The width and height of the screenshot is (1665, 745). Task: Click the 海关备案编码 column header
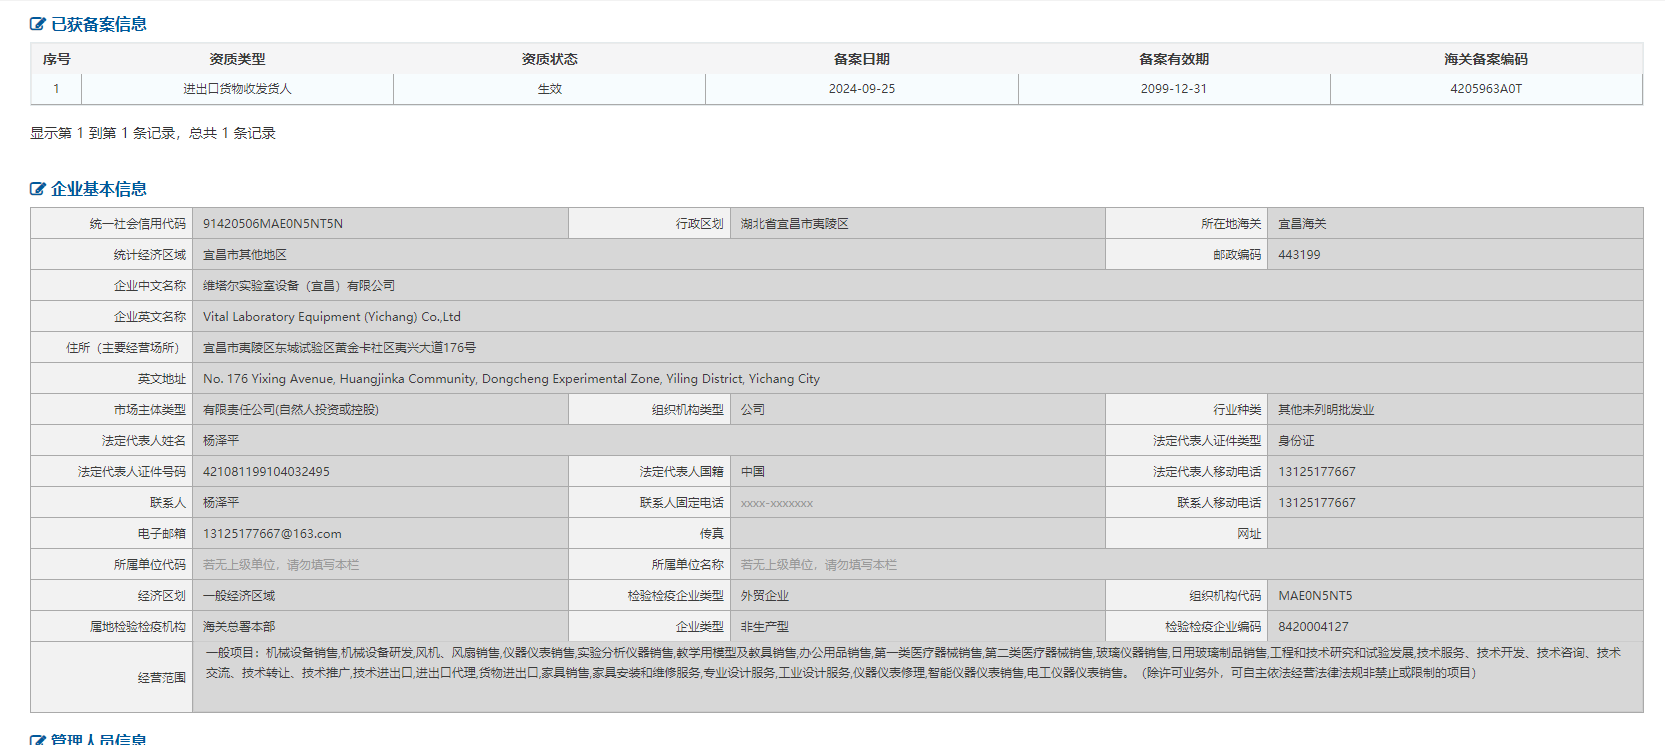click(1485, 59)
